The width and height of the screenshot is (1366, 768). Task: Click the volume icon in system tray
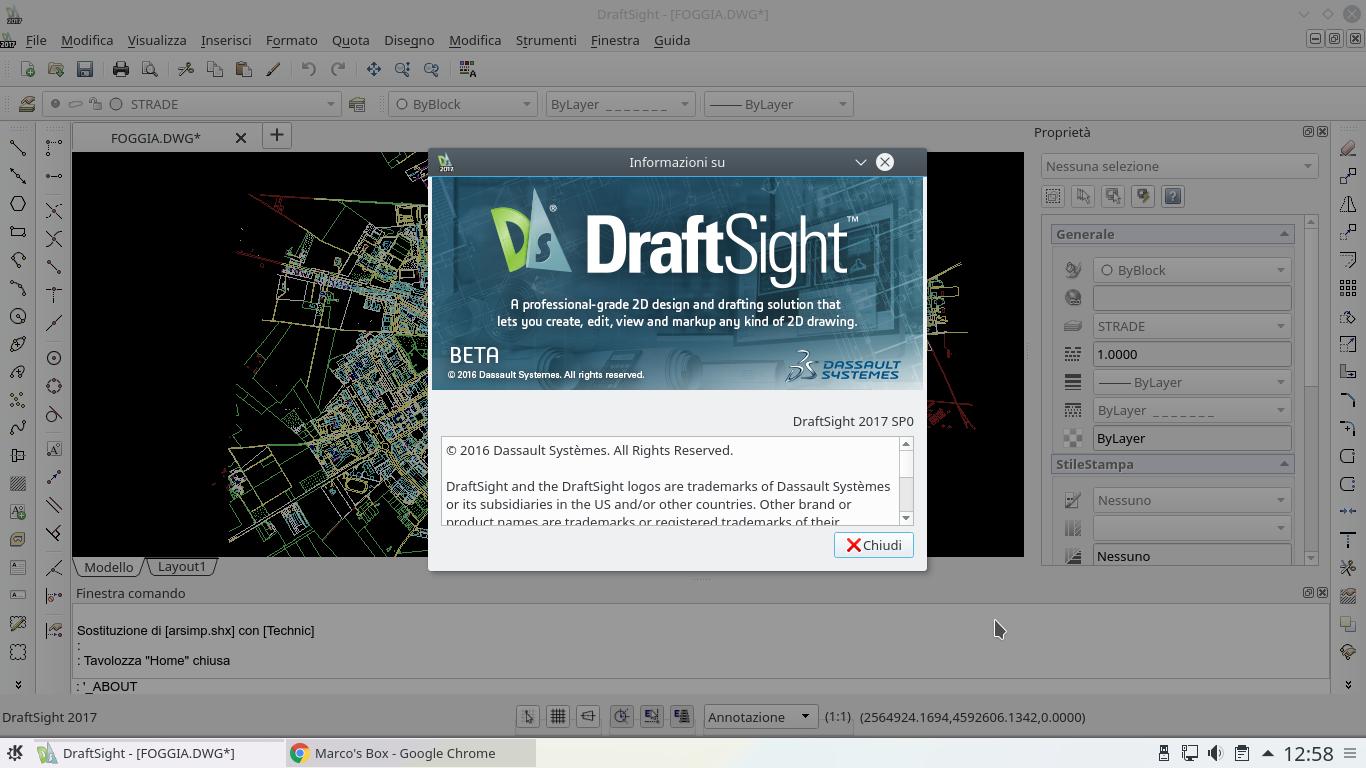coord(1215,753)
